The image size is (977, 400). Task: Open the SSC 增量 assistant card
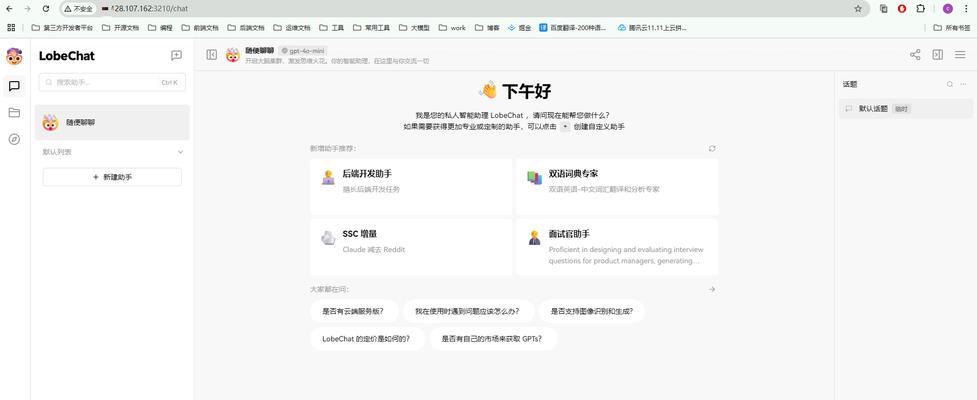(x=411, y=246)
